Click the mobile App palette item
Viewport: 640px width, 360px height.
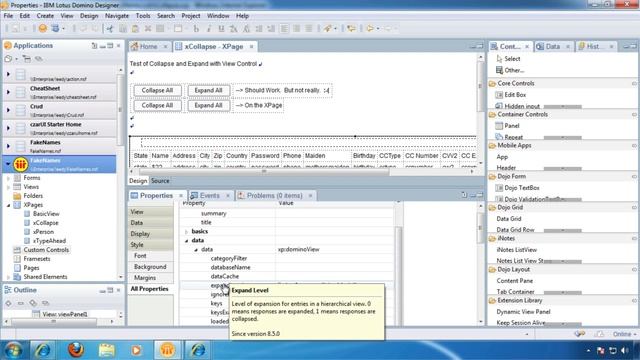(502, 157)
